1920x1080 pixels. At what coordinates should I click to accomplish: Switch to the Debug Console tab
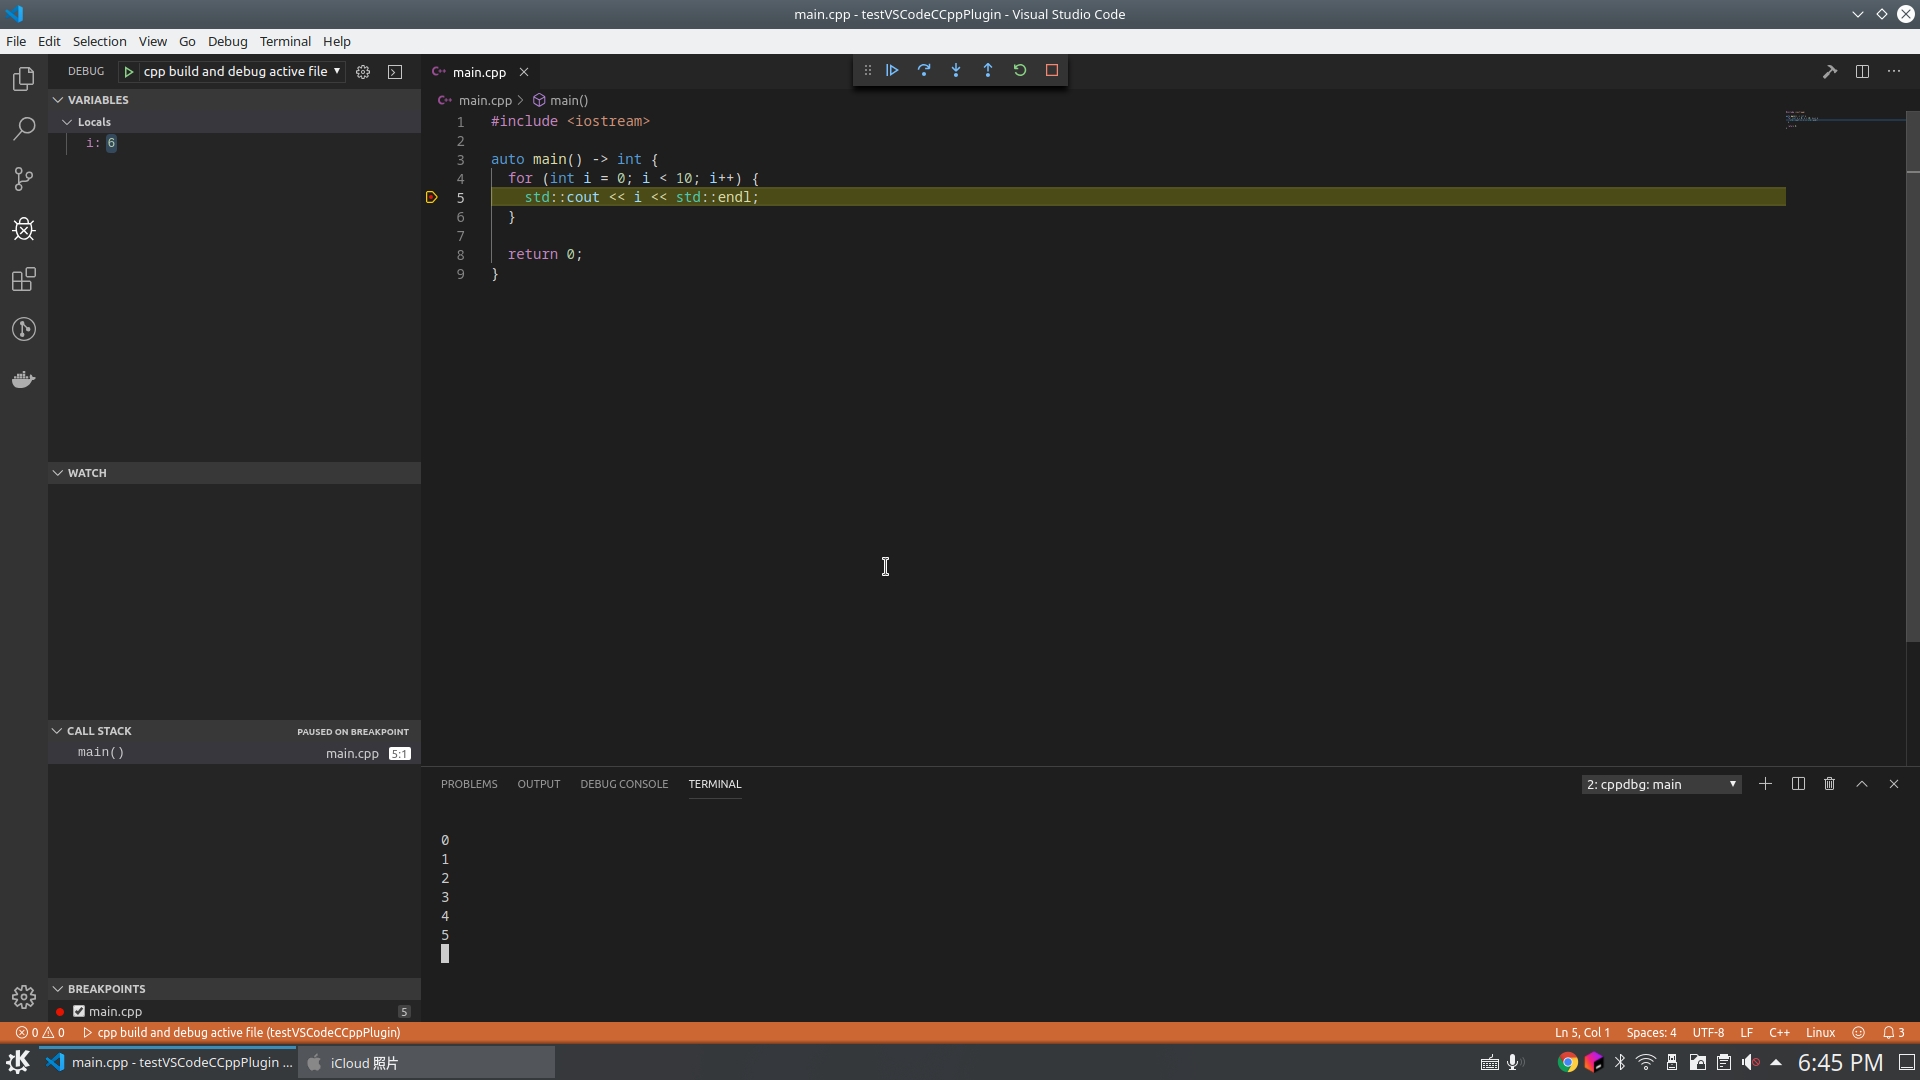(624, 784)
